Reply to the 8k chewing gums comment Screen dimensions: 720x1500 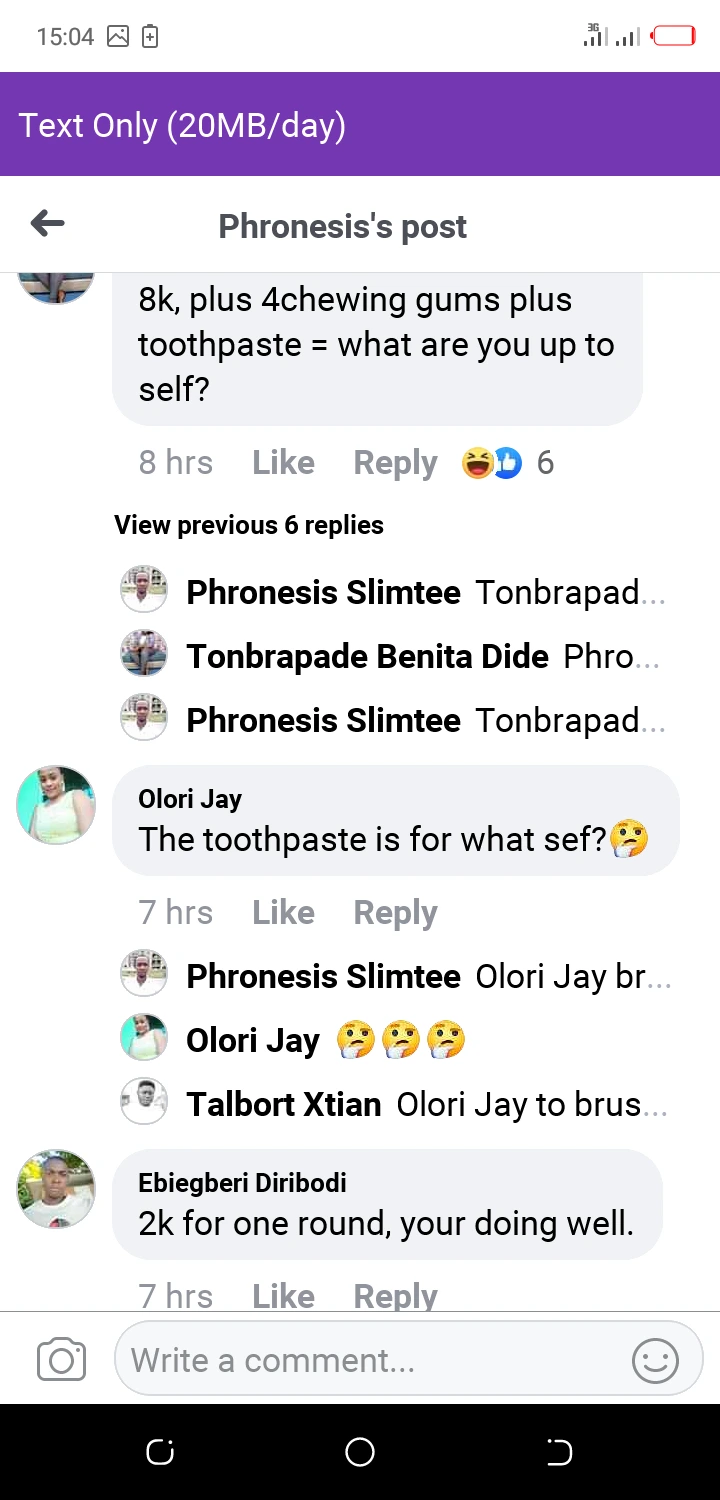[395, 463]
